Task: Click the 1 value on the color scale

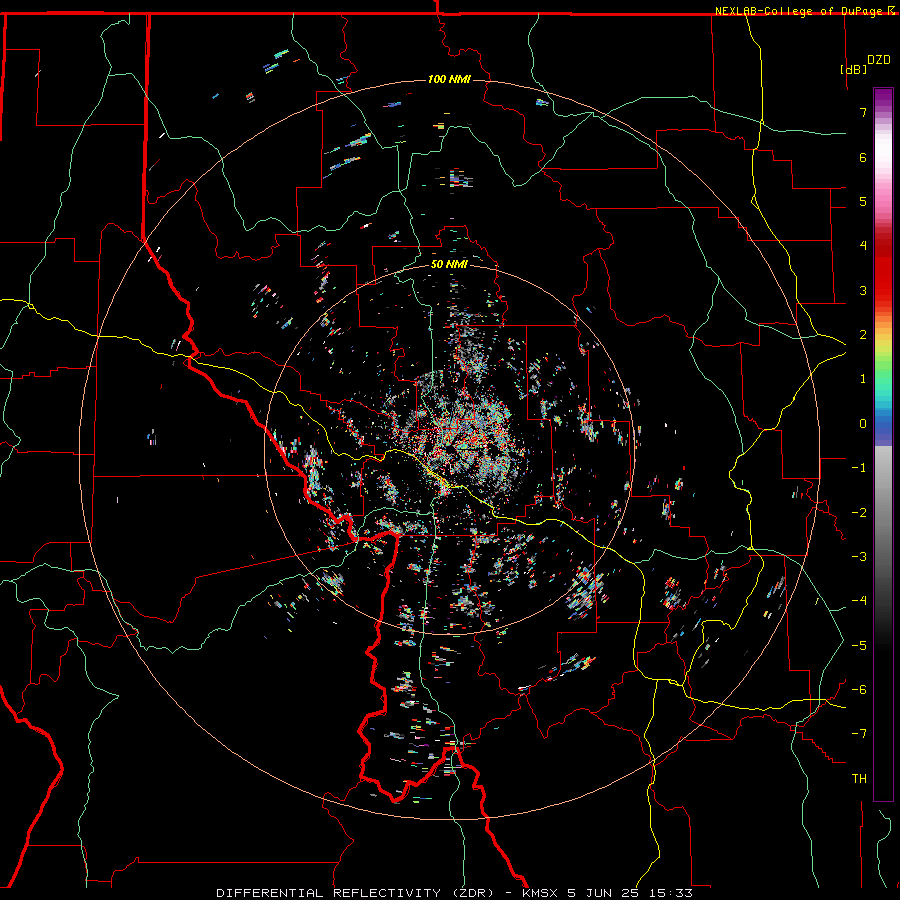Action: (x=863, y=379)
